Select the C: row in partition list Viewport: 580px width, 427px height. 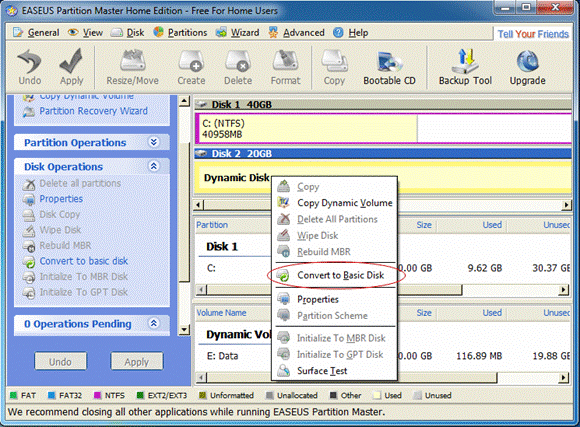[383, 268]
